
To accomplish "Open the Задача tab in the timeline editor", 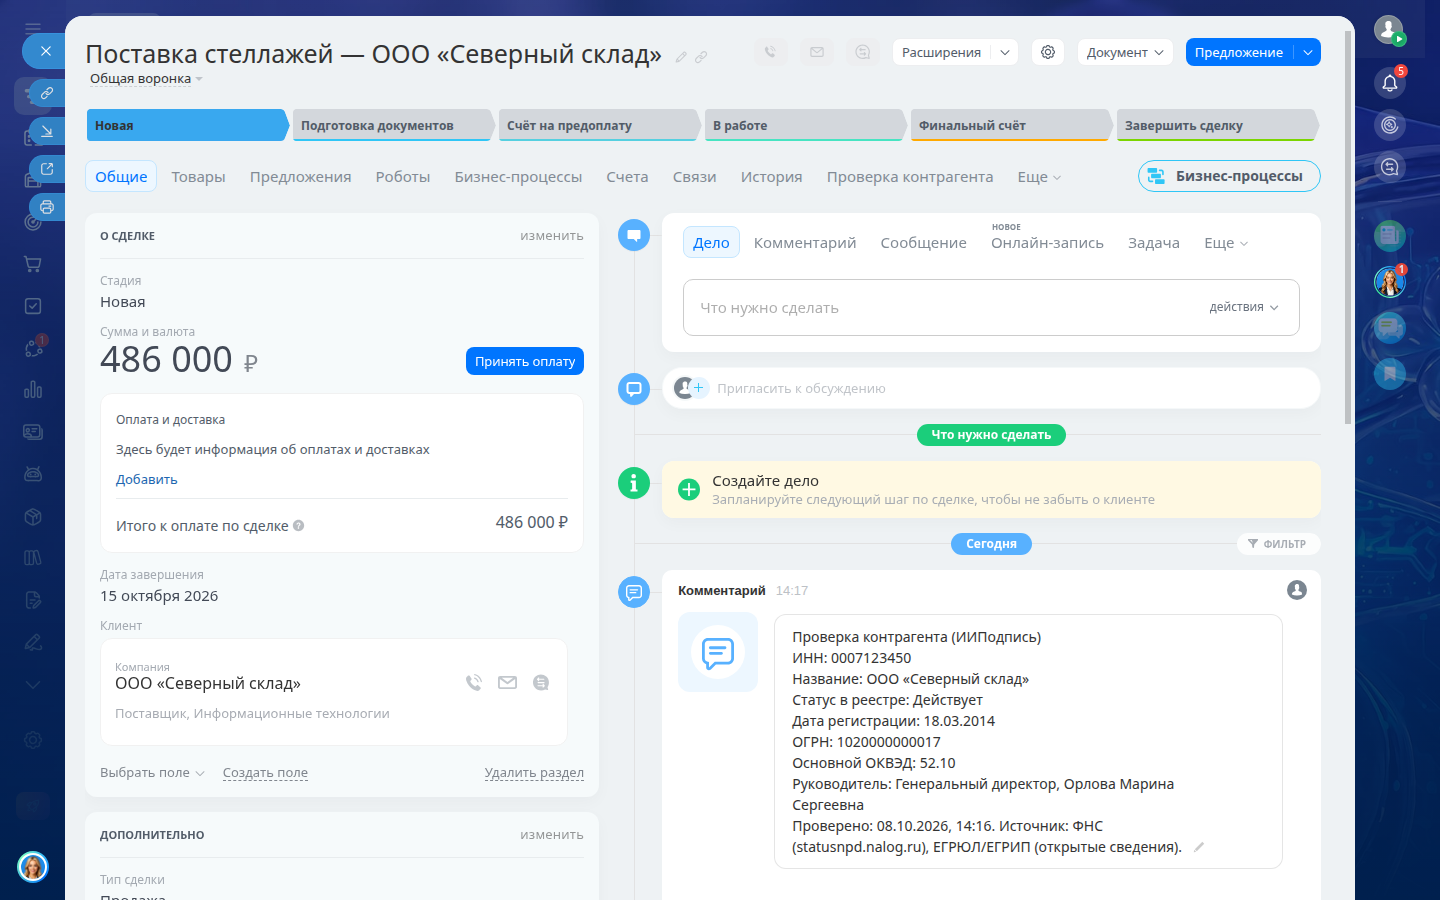I will coord(1154,243).
